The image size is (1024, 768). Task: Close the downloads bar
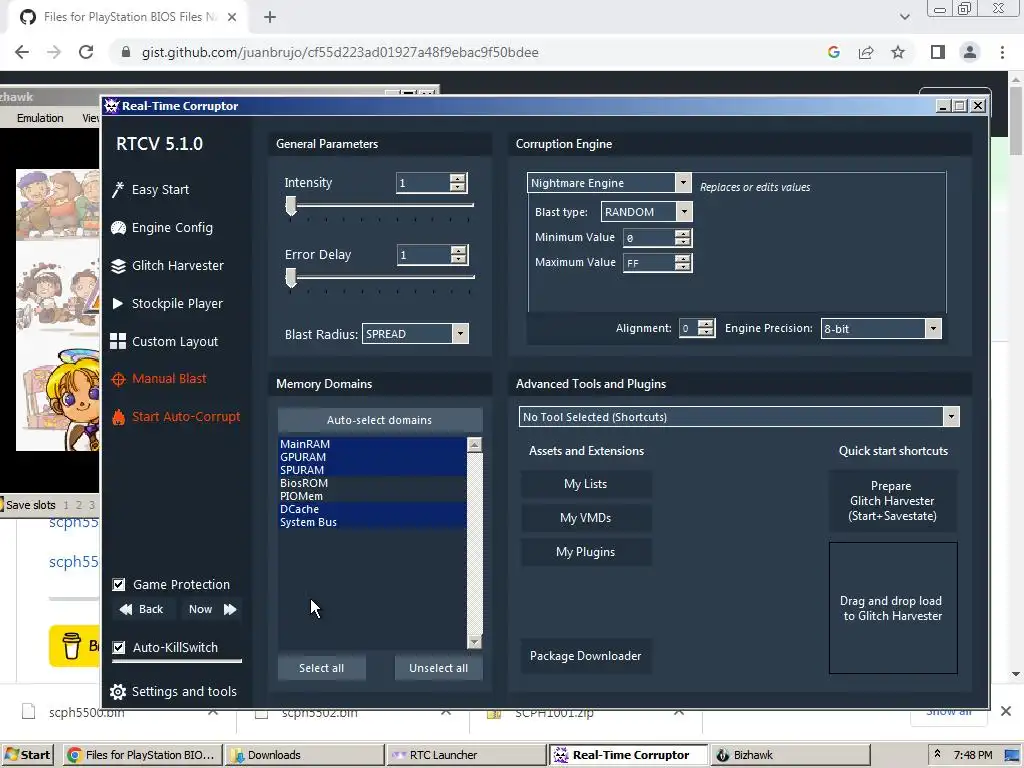[x=1006, y=711]
